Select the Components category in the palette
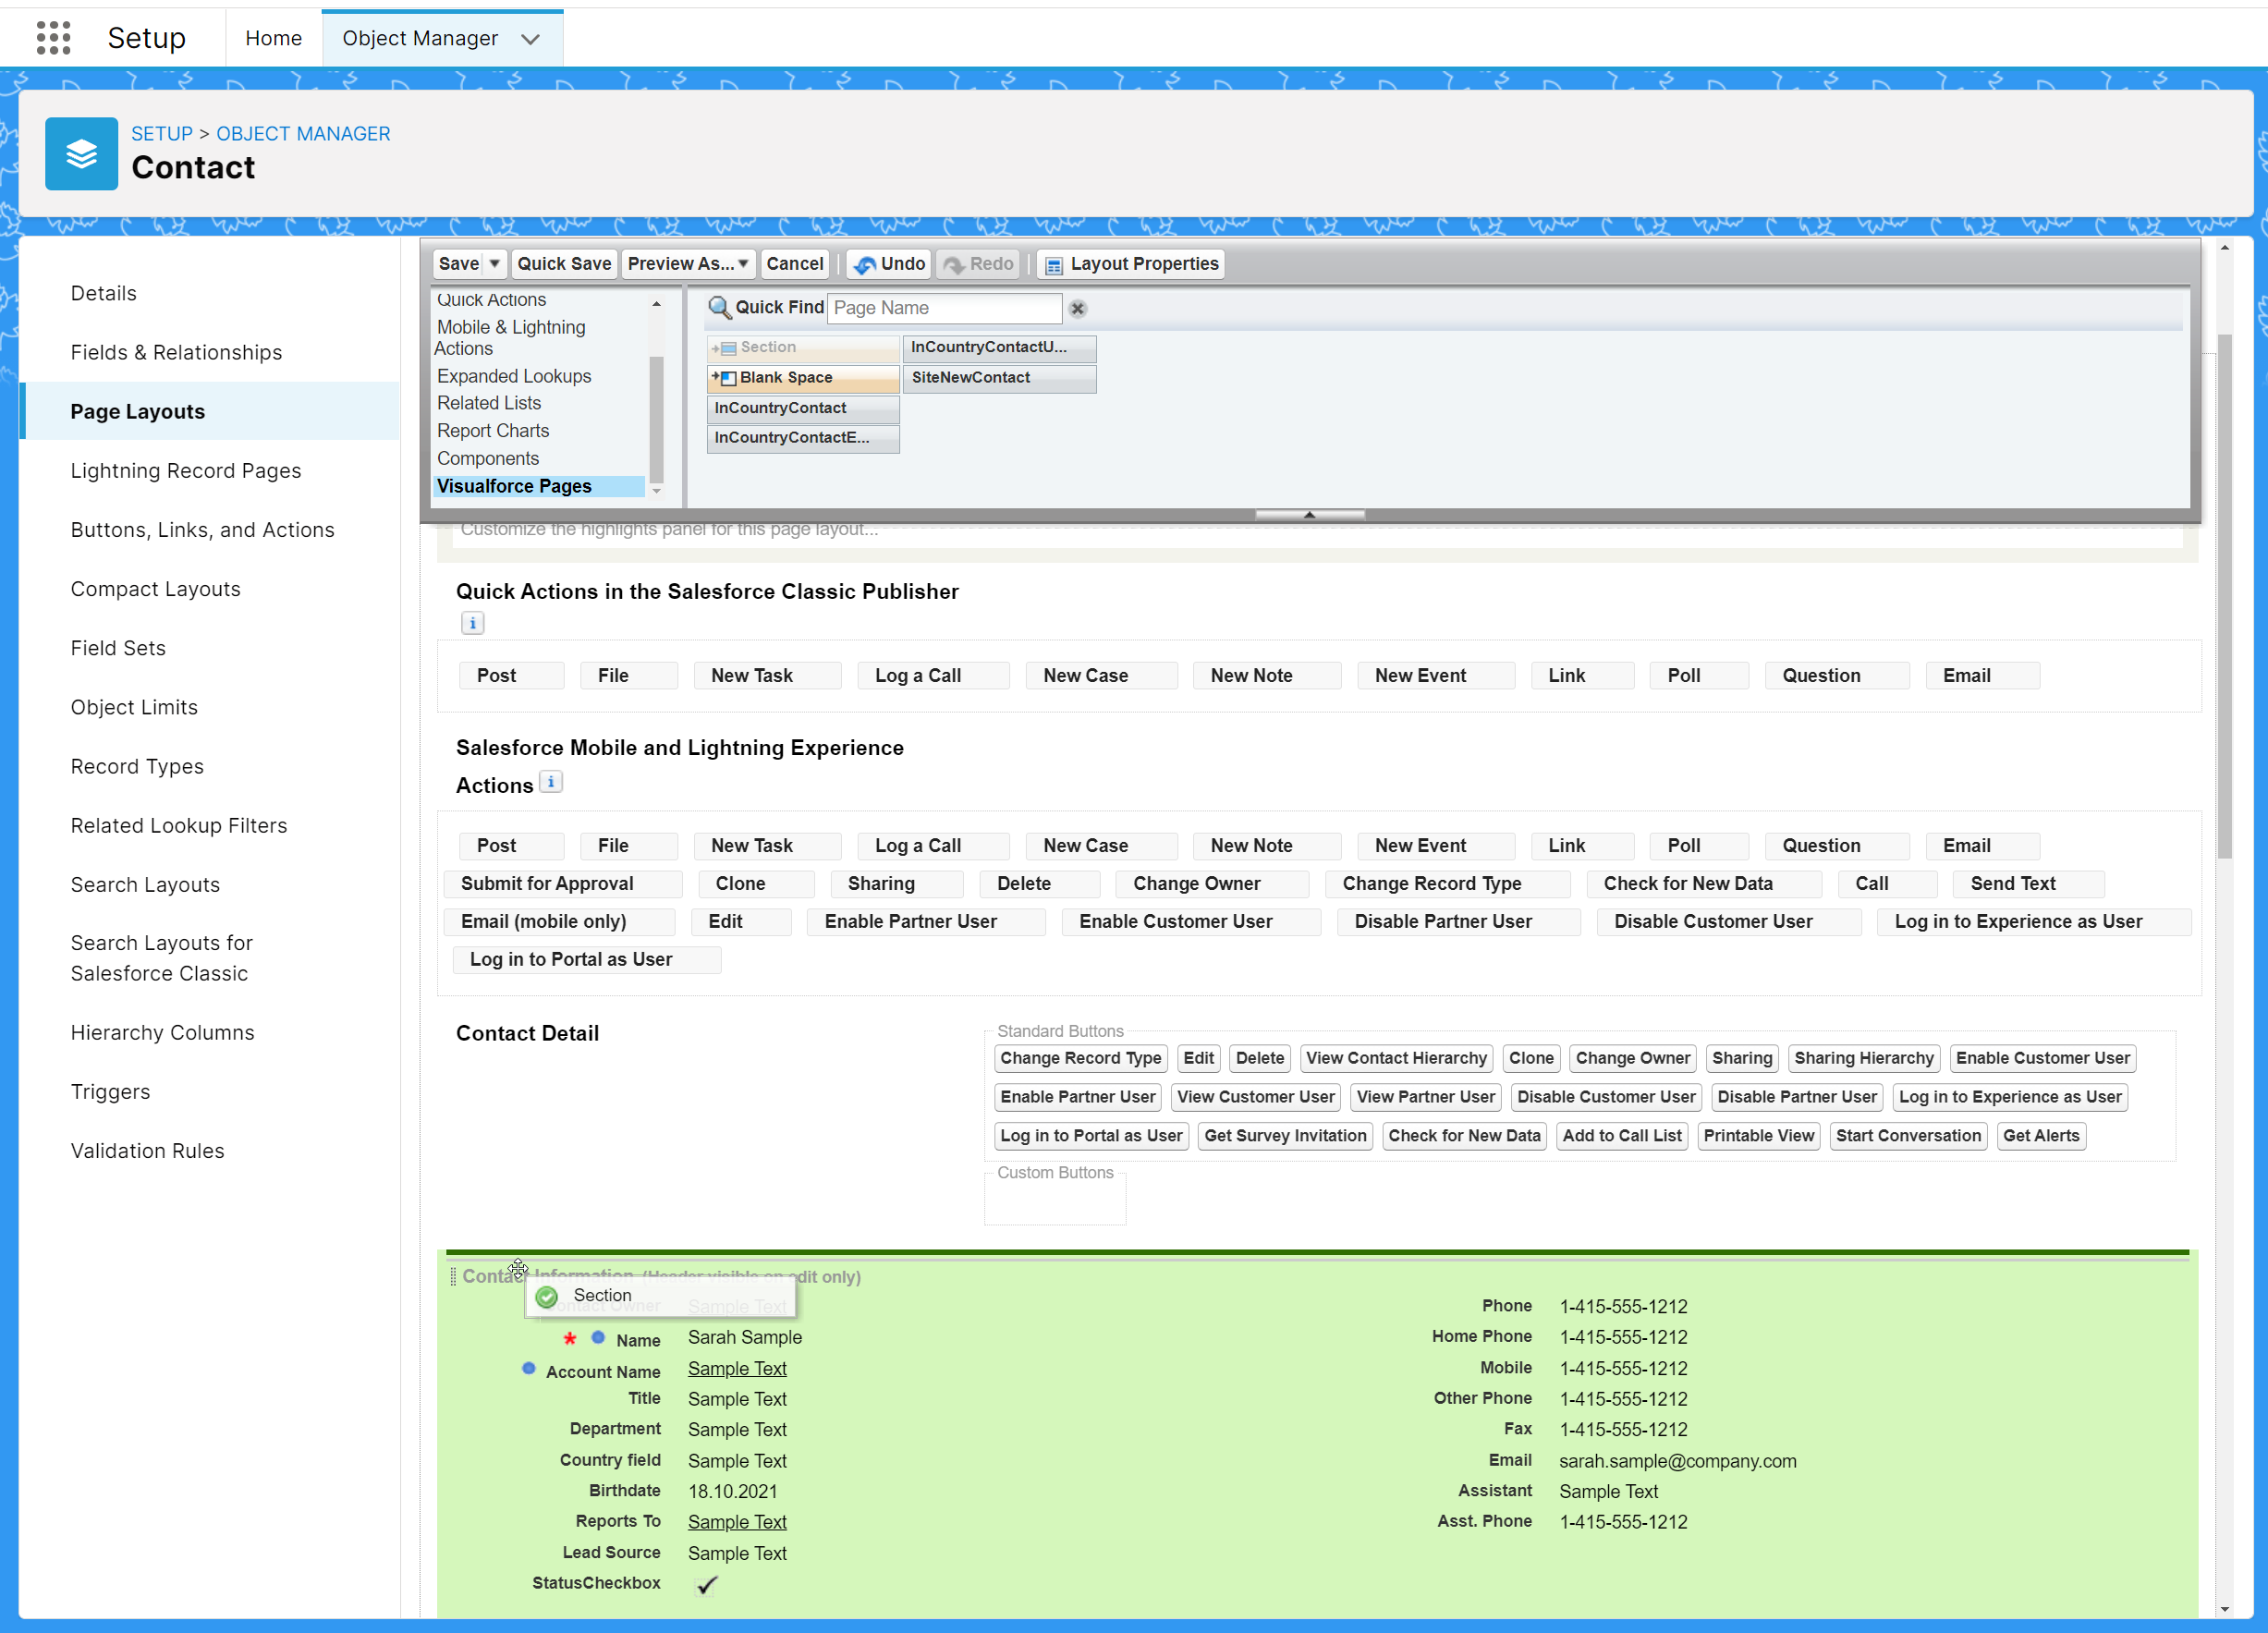 [x=488, y=458]
